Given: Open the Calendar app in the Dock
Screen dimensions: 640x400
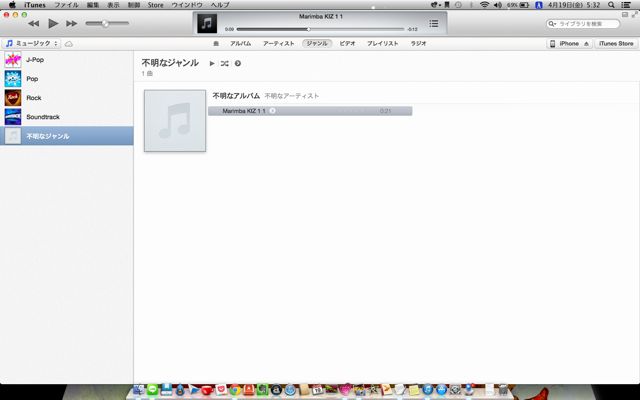Looking at the screenshot, I should (x=318, y=390).
